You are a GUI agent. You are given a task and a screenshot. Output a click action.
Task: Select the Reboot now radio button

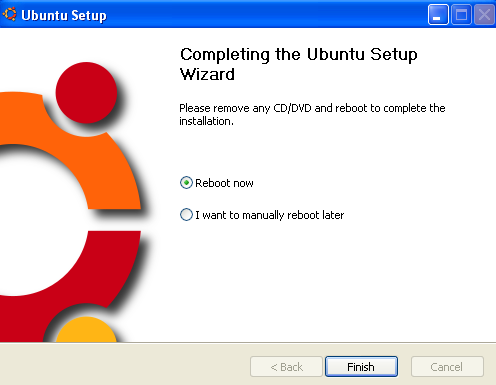point(186,183)
